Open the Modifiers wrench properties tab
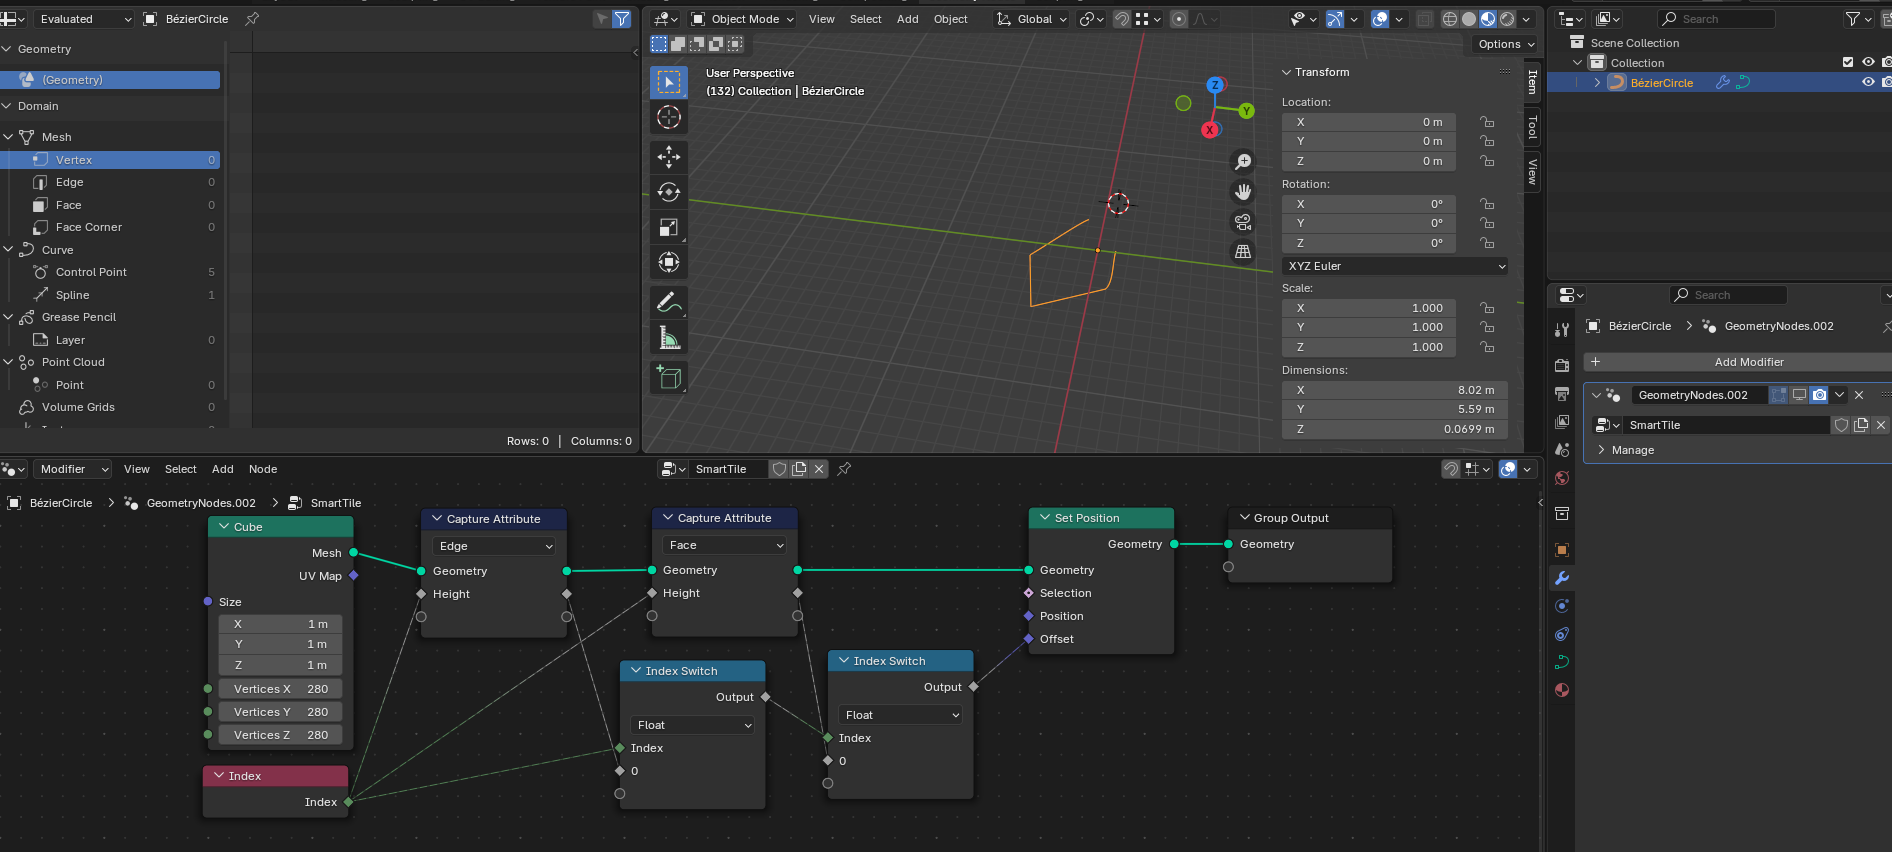Screen dimensions: 1892x852 [x=1561, y=578]
